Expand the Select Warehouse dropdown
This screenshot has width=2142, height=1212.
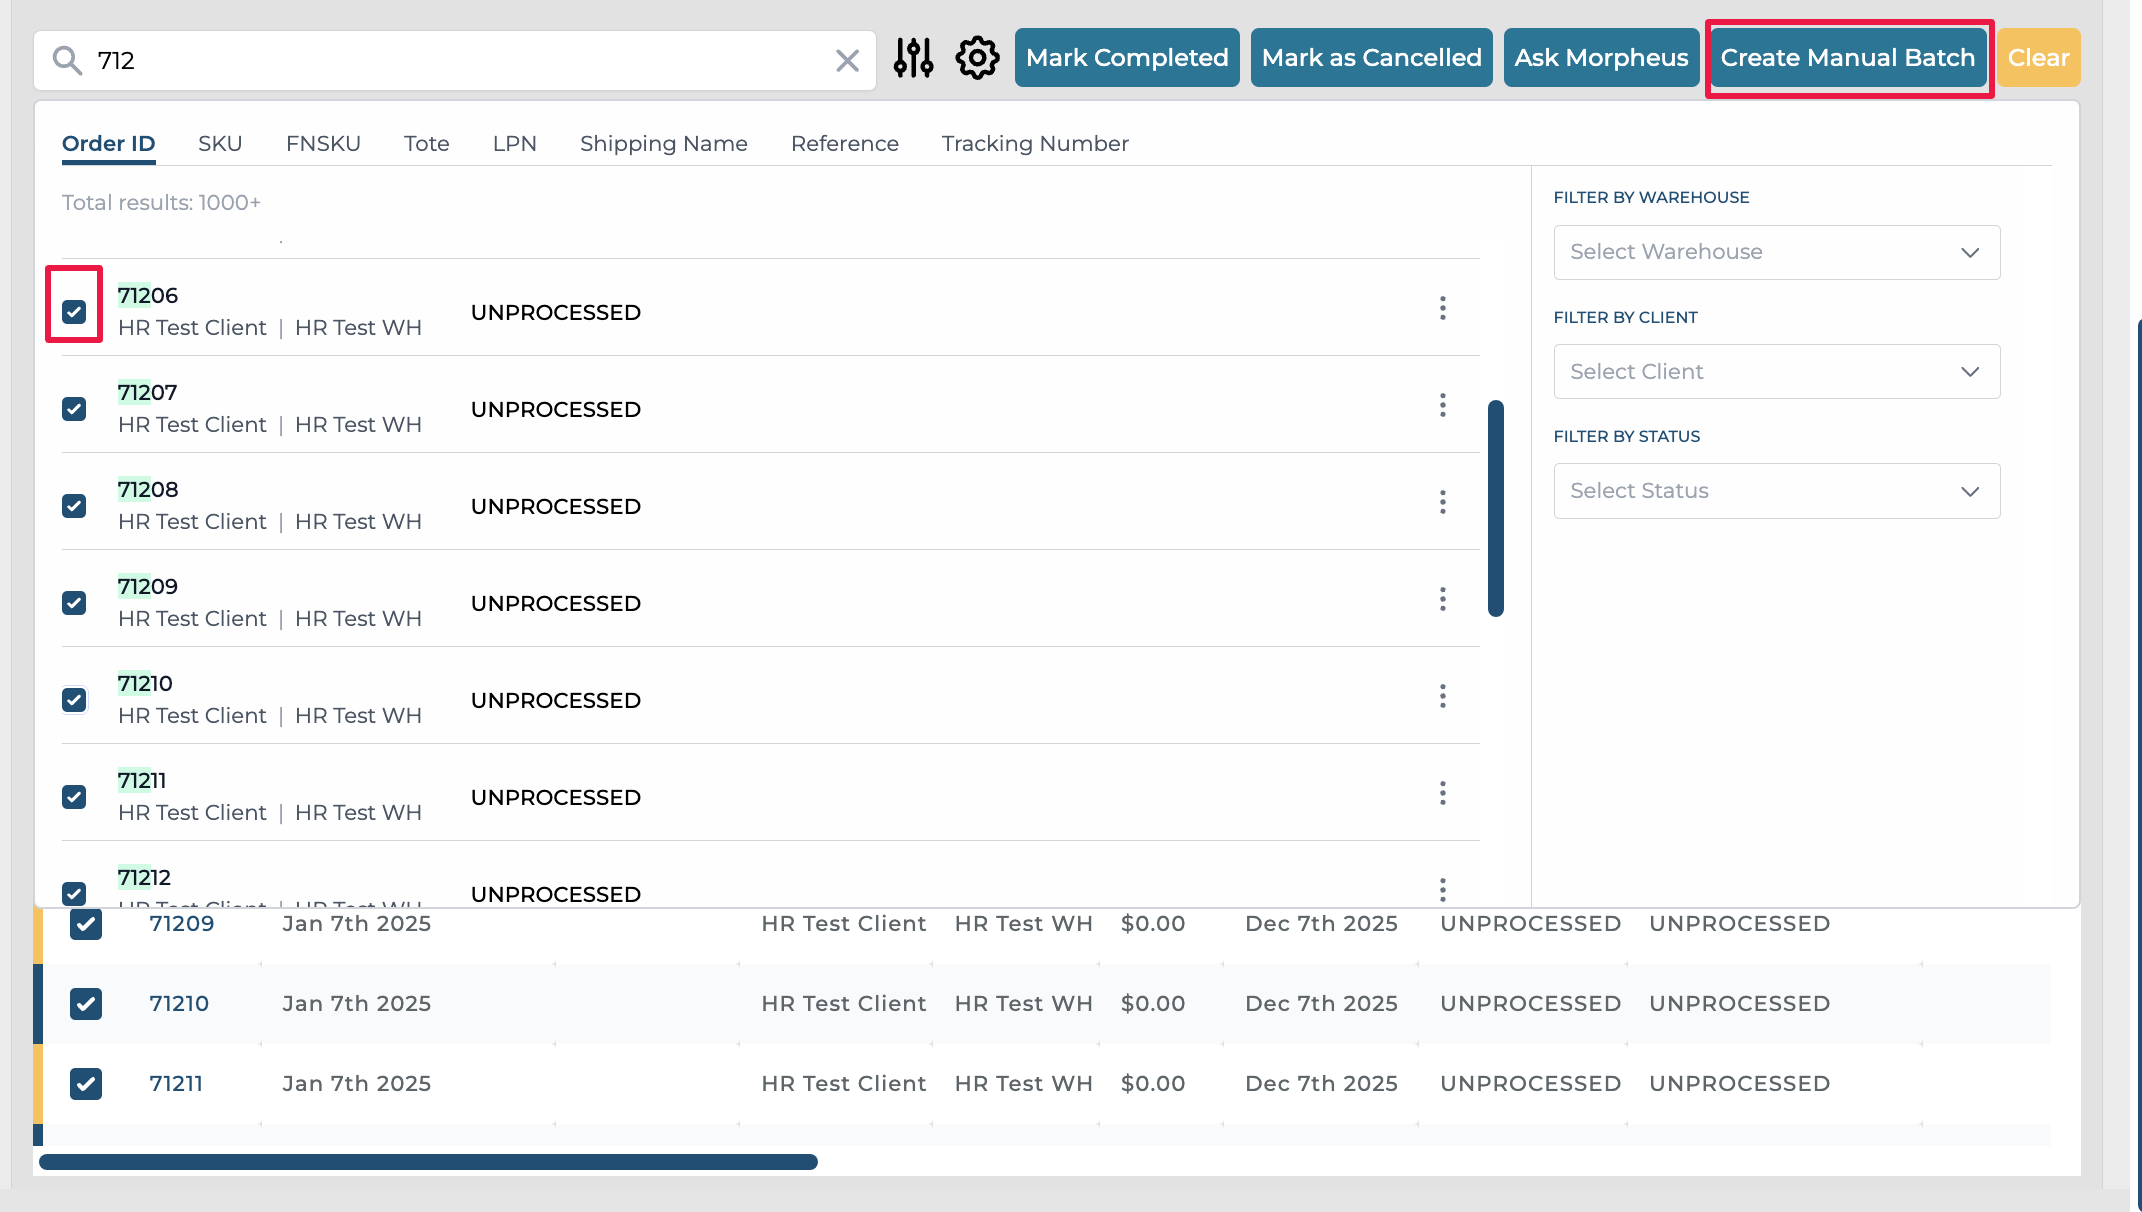coord(1776,252)
